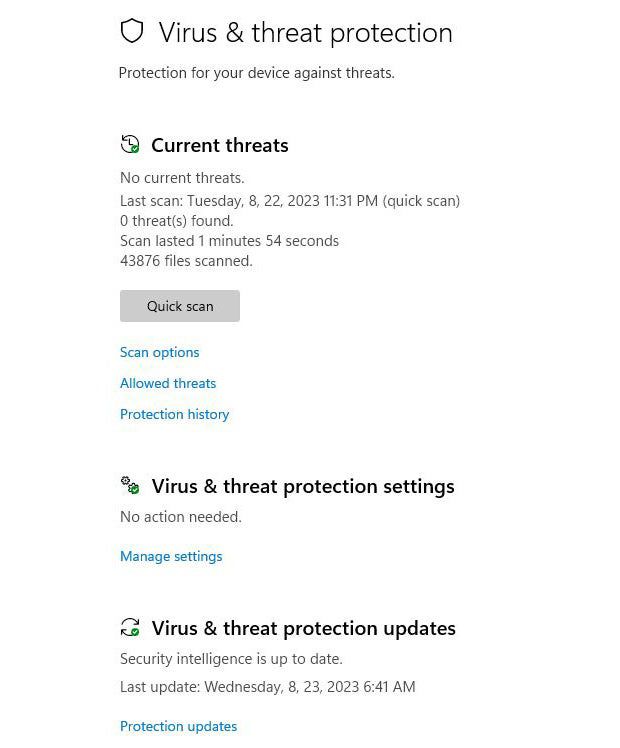The image size is (620, 748).
Task: Click the shield icon beside the page title
Action: [x=132, y=32]
